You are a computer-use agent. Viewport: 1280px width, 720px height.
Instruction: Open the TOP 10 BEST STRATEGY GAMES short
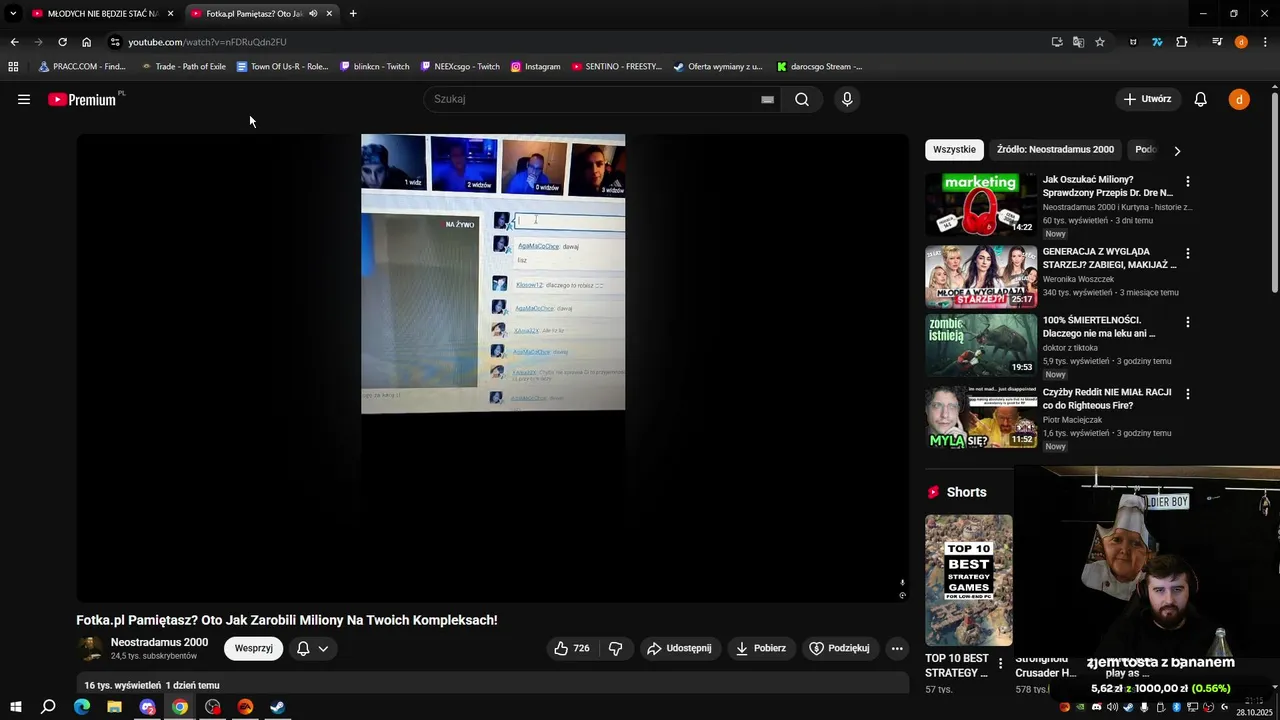point(968,580)
